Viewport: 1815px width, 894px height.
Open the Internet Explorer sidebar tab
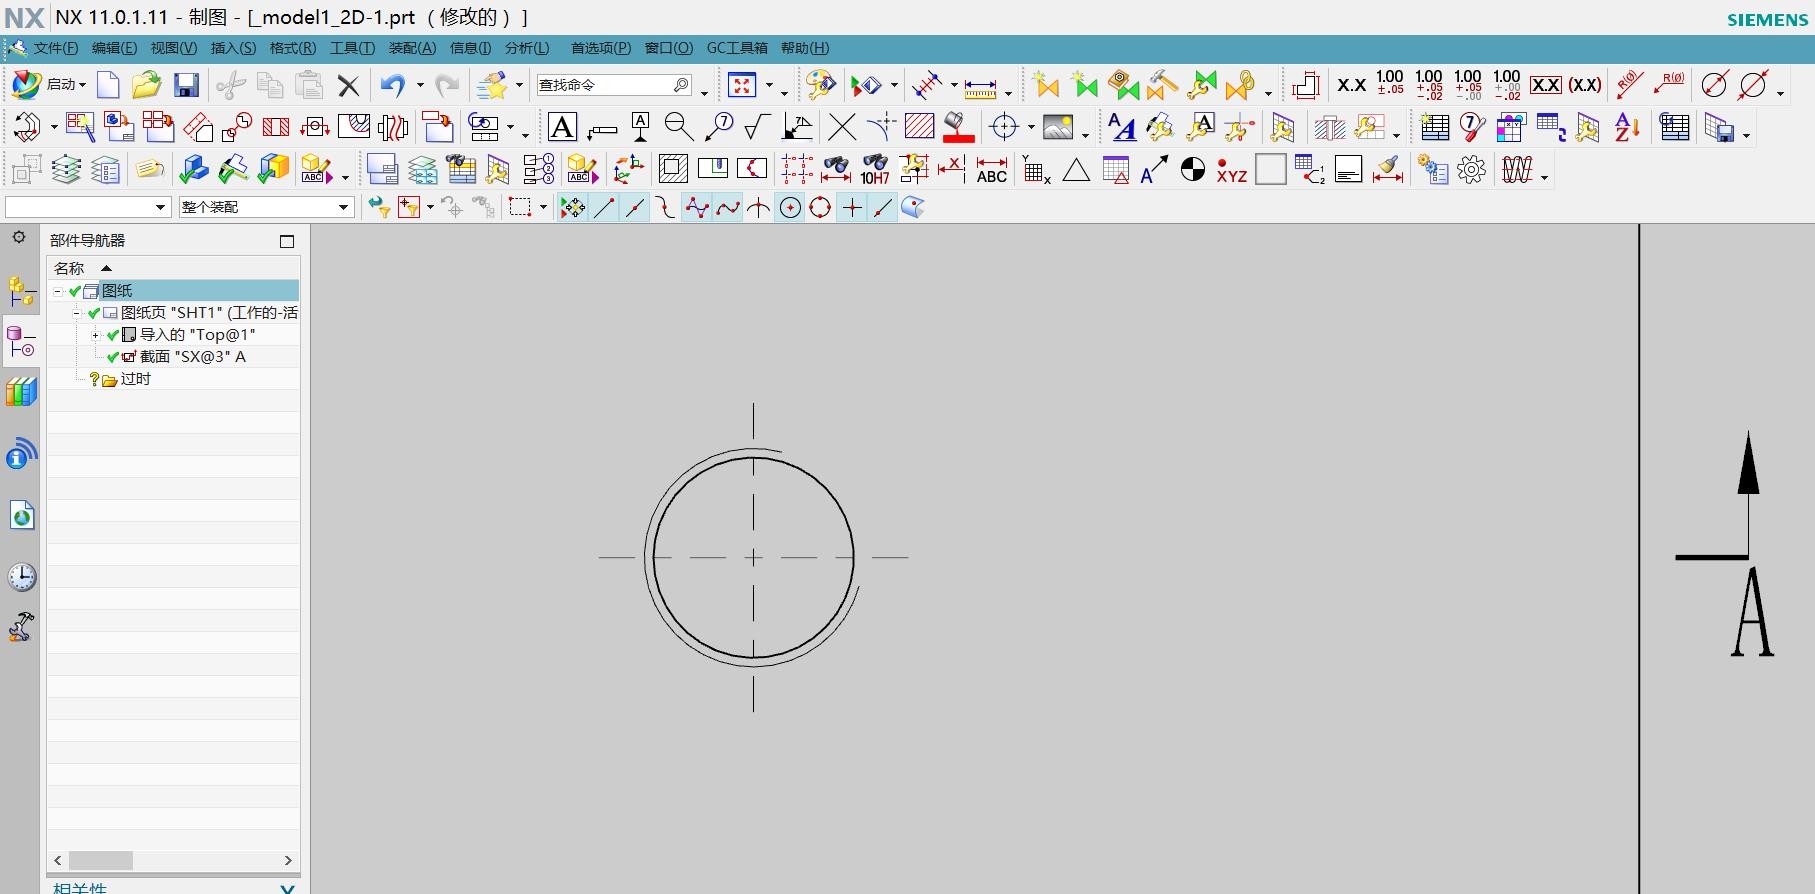pos(21,516)
